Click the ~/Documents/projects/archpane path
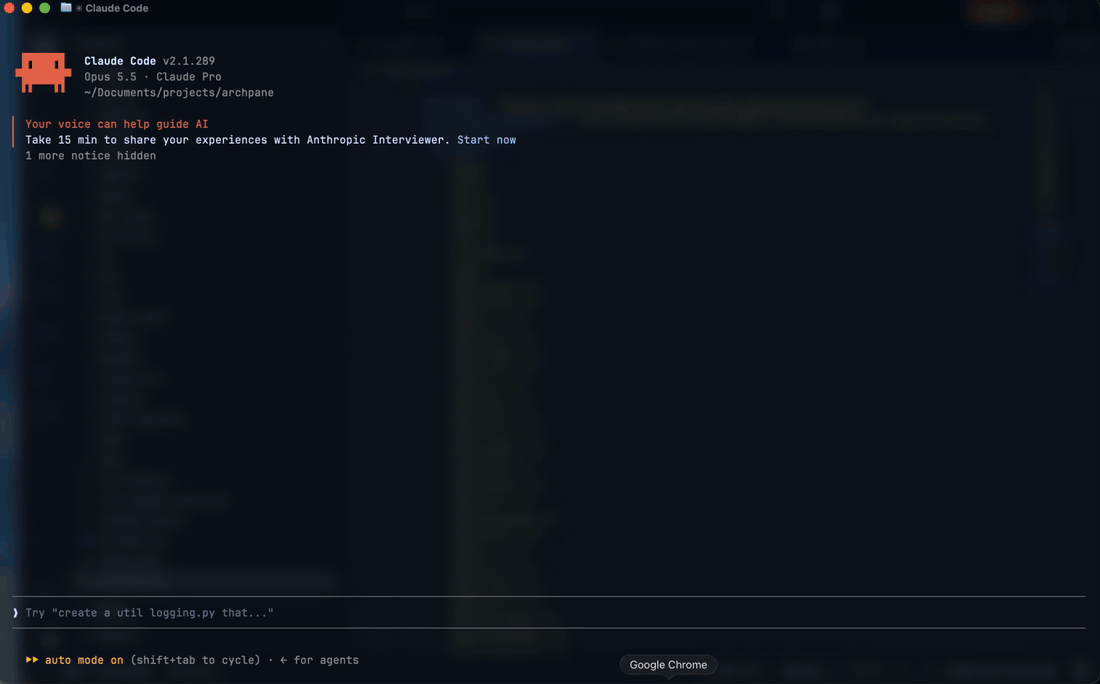 [179, 93]
